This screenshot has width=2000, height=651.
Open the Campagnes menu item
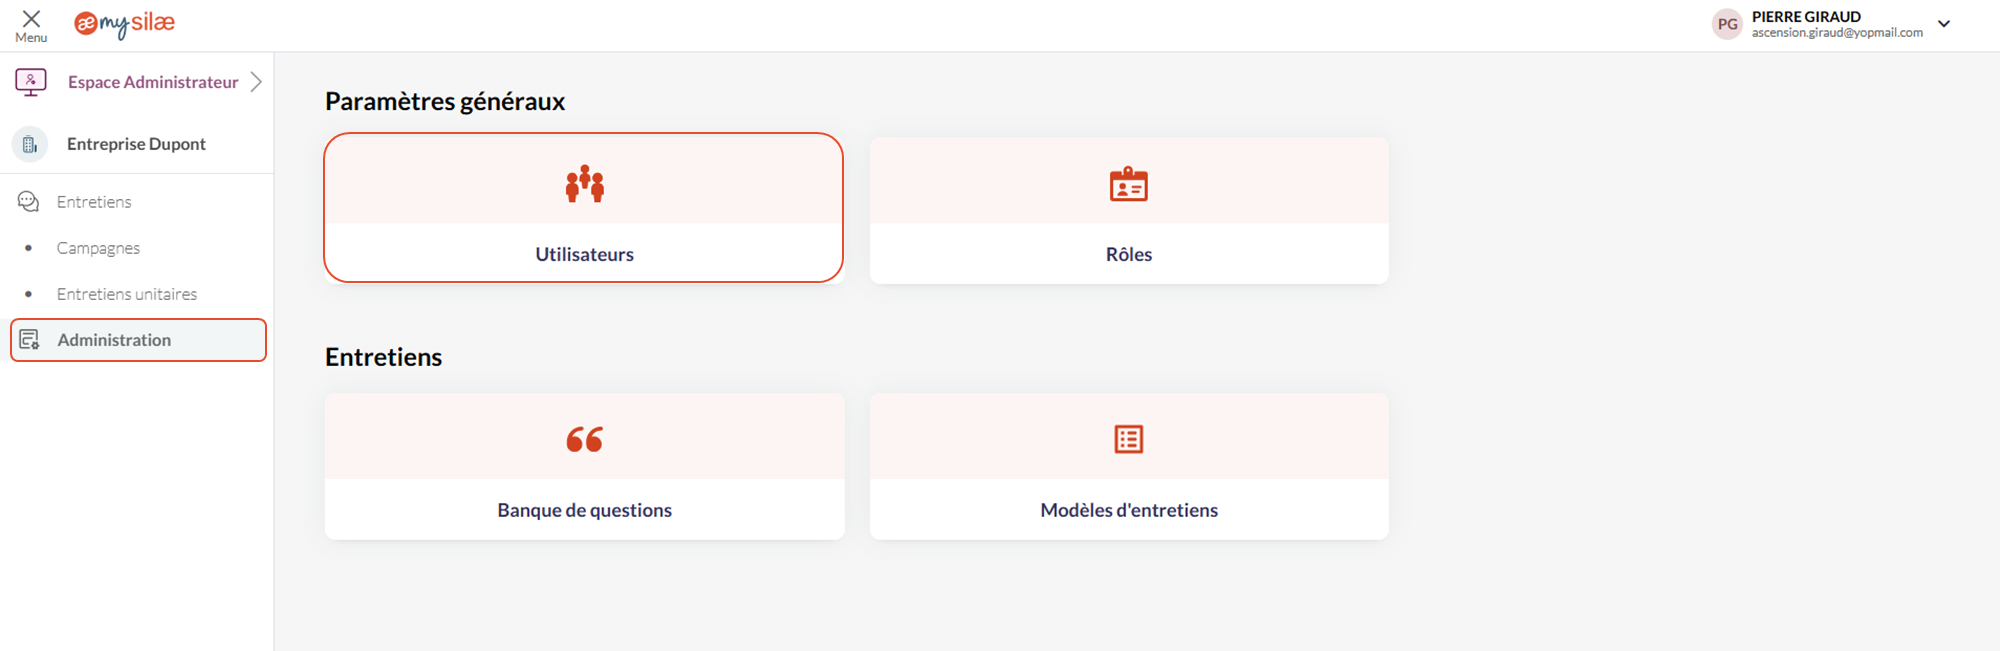point(98,248)
